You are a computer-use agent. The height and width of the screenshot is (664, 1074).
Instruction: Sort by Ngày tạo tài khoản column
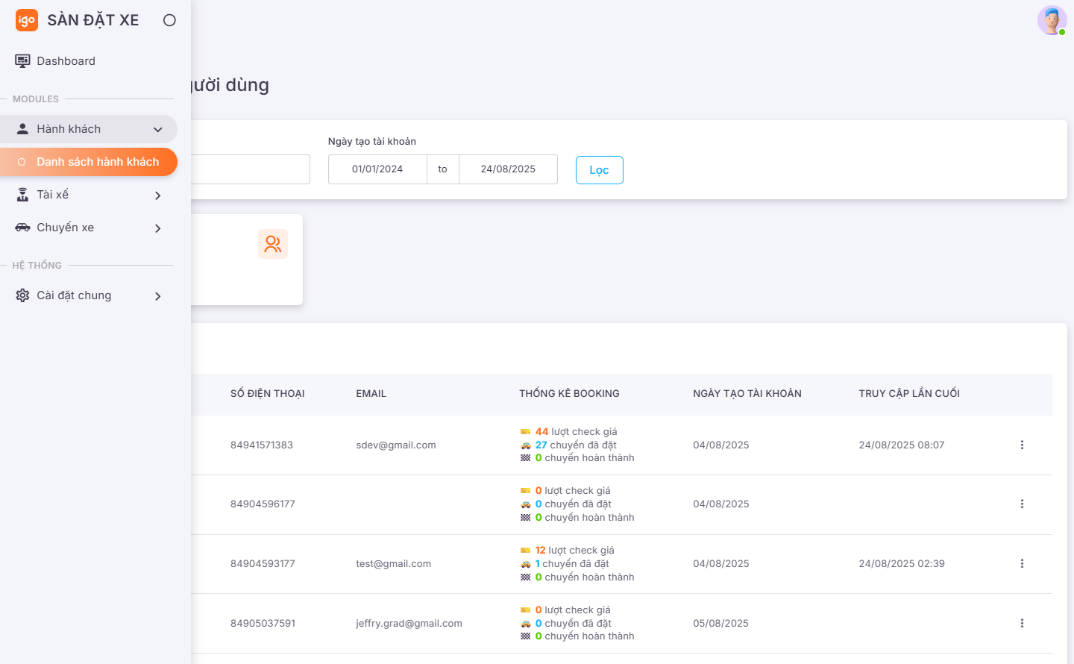click(x=746, y=394)
